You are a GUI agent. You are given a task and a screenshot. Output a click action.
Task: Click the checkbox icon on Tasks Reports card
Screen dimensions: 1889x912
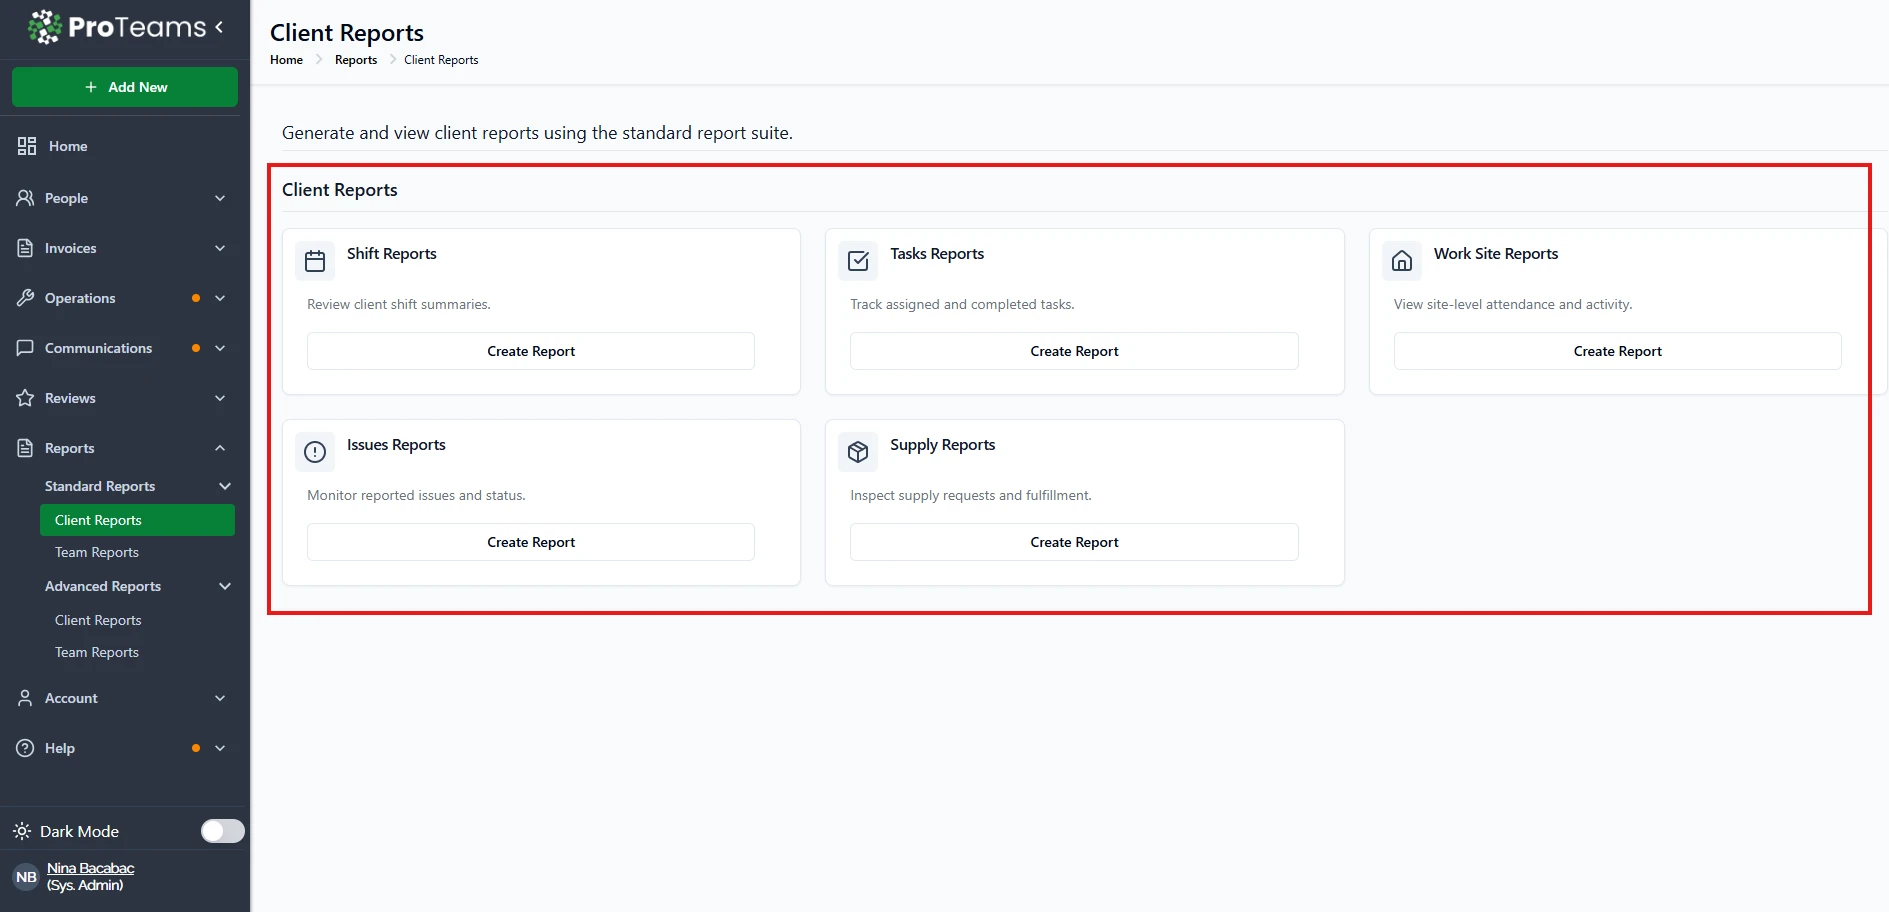pos(858,262)
